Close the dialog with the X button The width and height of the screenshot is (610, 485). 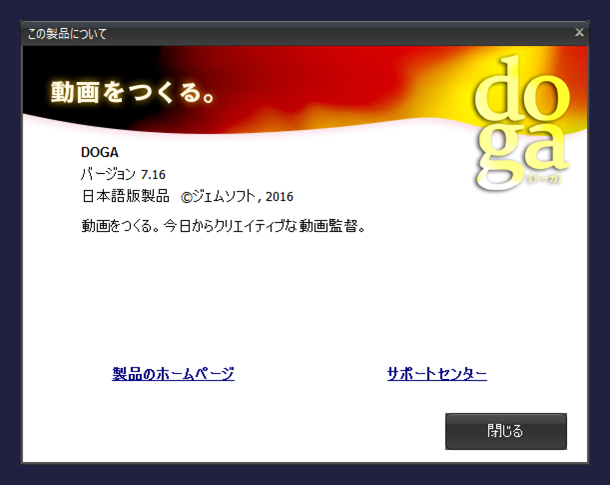579,32
